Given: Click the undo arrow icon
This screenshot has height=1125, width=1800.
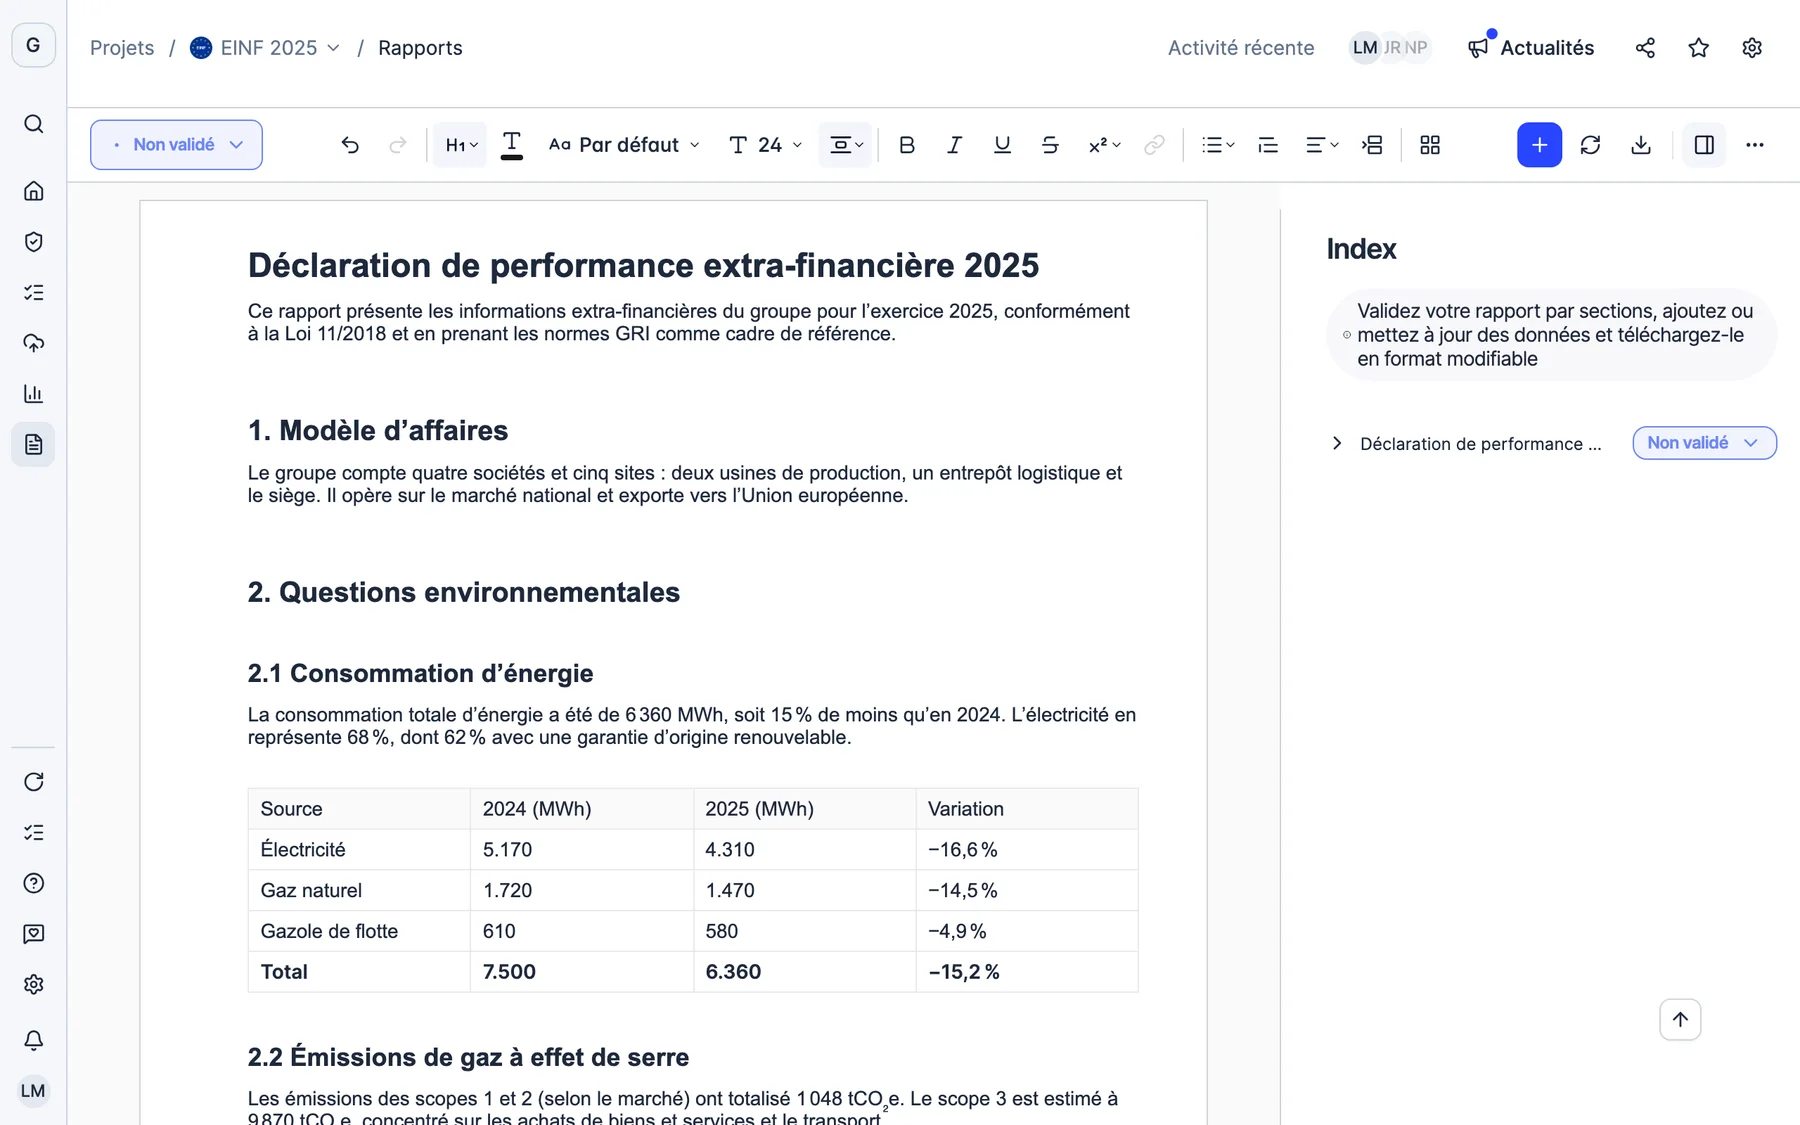Looking at the screenshot, I should (350, 145).
